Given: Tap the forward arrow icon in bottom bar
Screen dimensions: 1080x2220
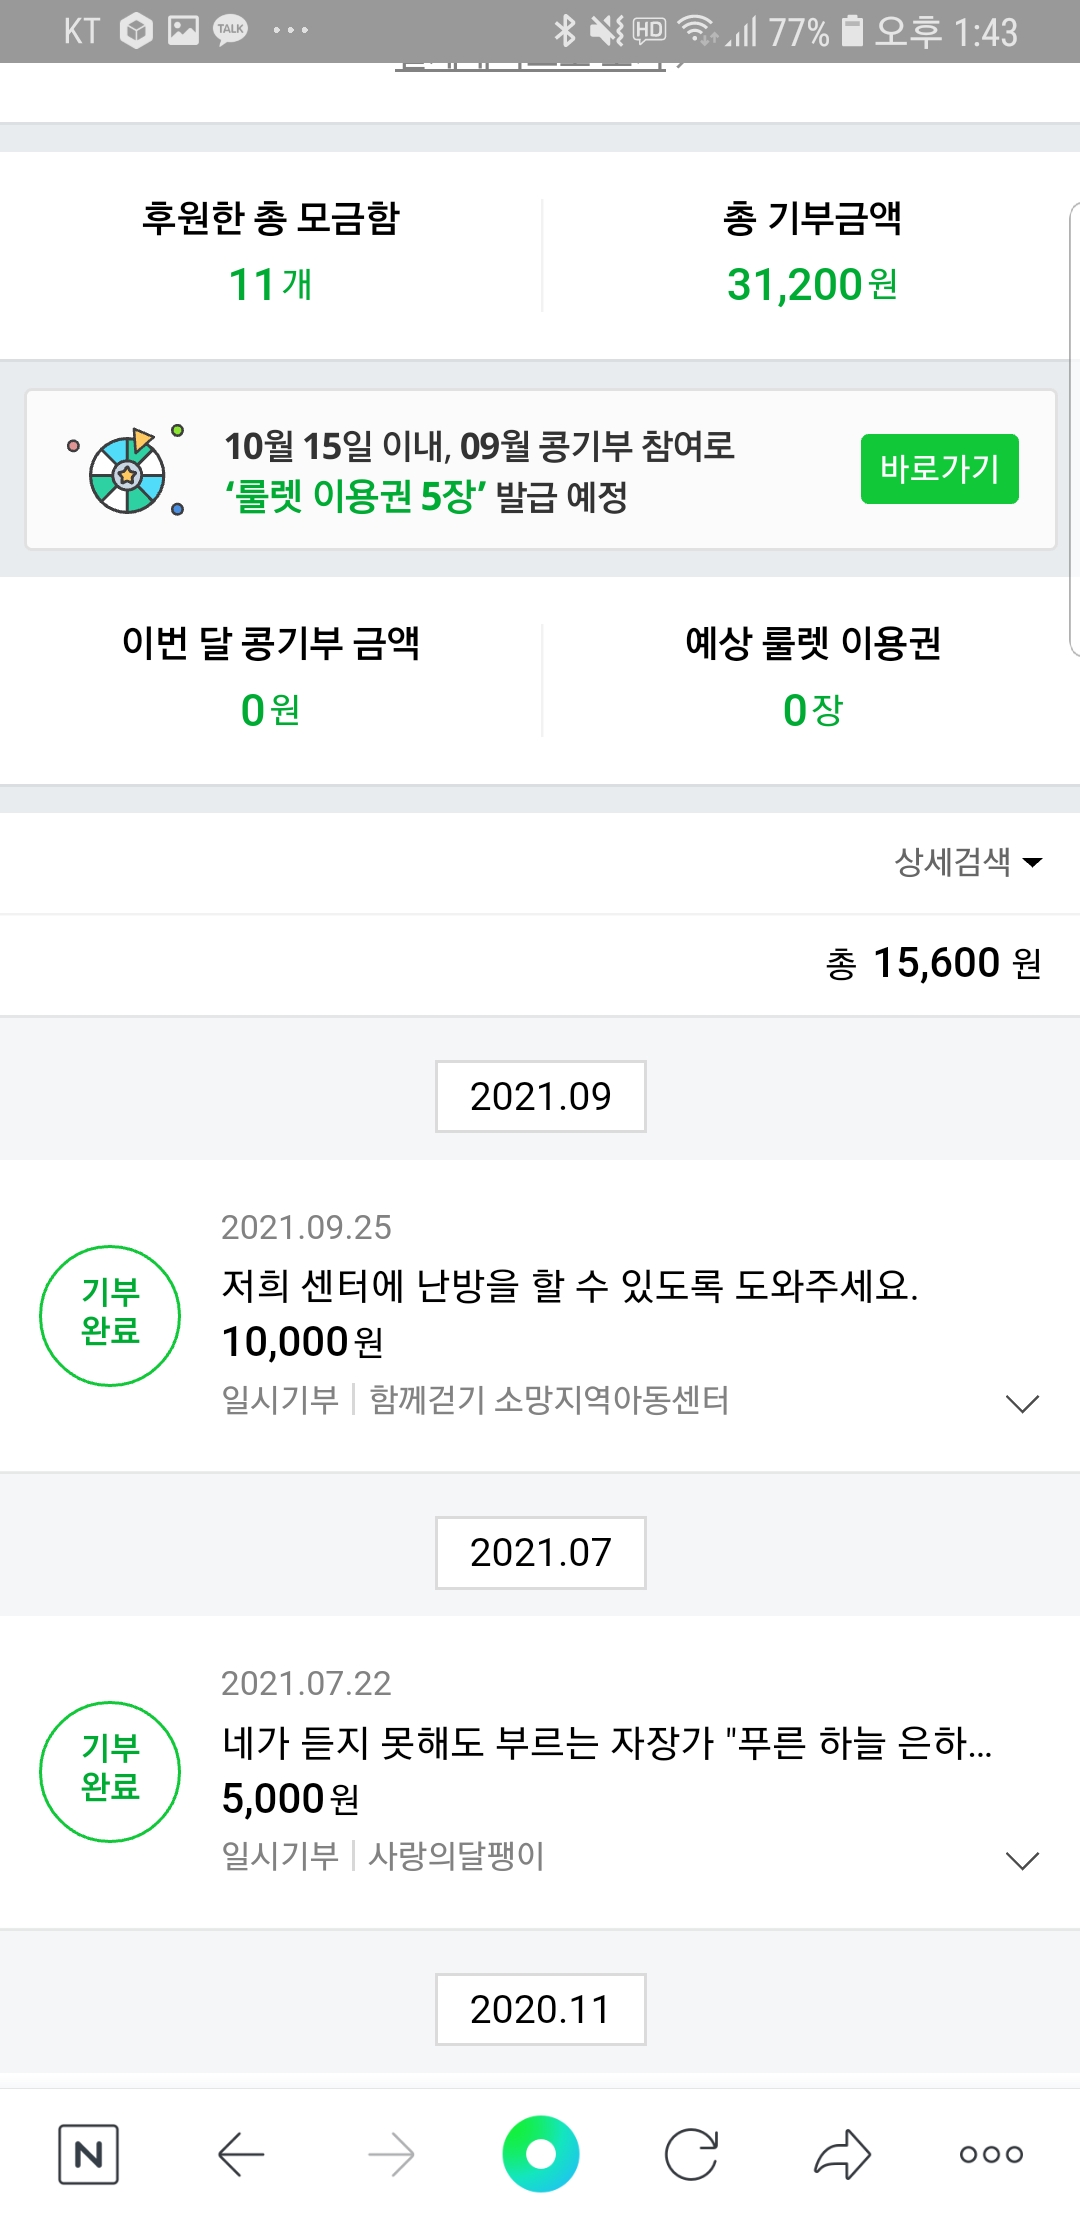Looking at the screenshot, I should 391,2154.
